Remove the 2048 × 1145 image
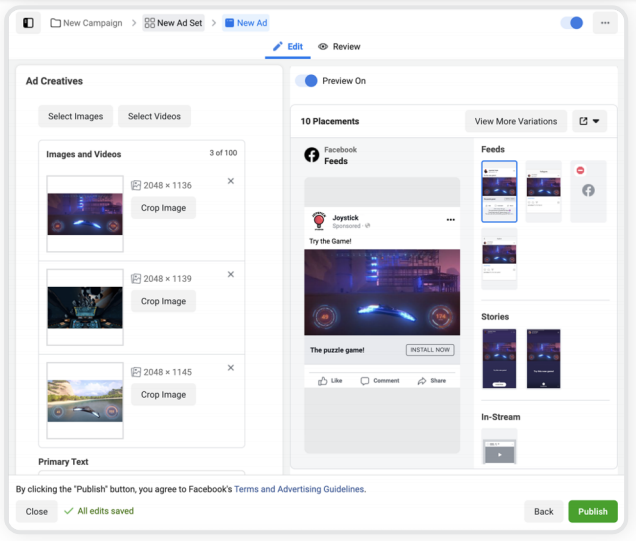This screenshot has height=541, width=636. [231, 368]
